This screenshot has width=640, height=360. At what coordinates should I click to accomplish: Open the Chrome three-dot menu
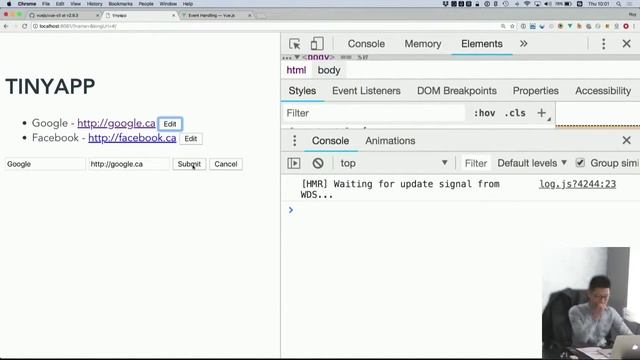point(634,26)
